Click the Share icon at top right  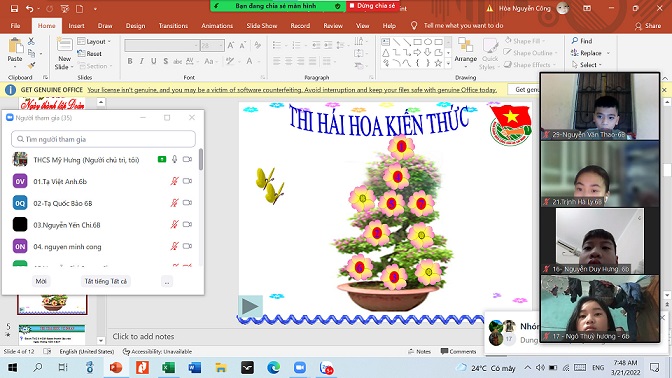[x=638, y=26]
